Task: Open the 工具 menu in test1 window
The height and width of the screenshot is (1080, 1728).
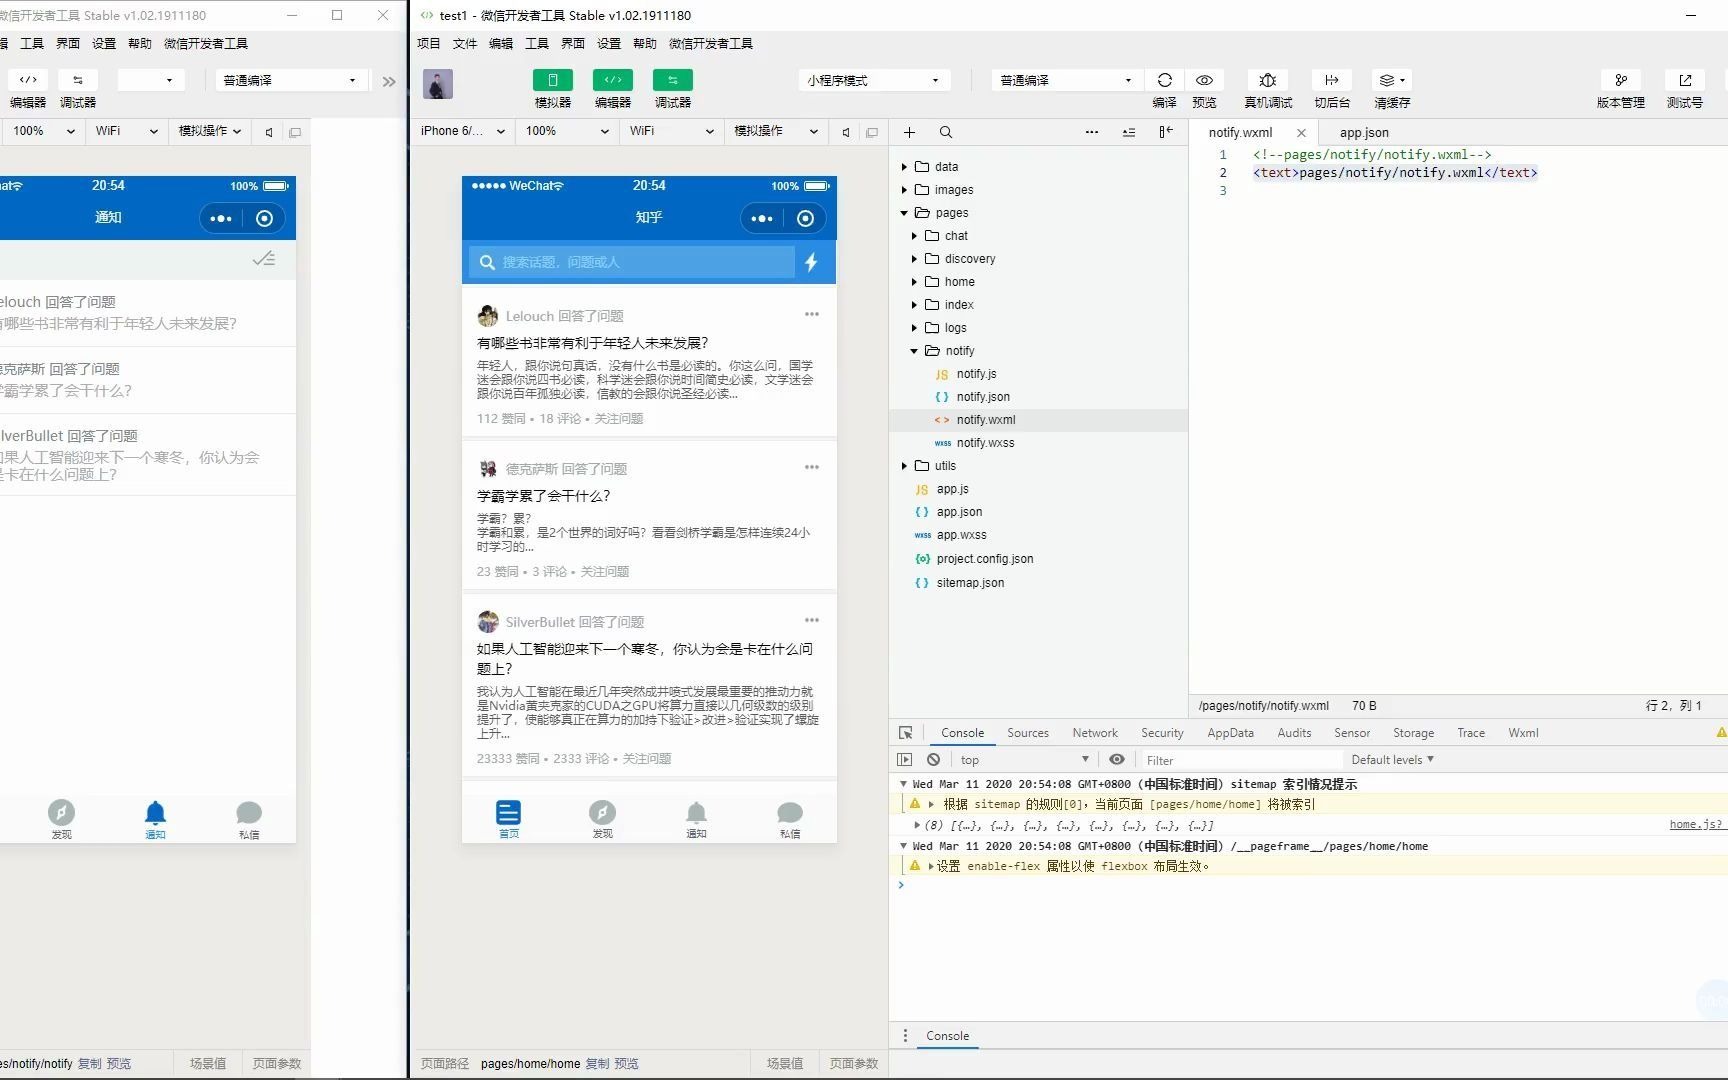Action: click(537, 44)
